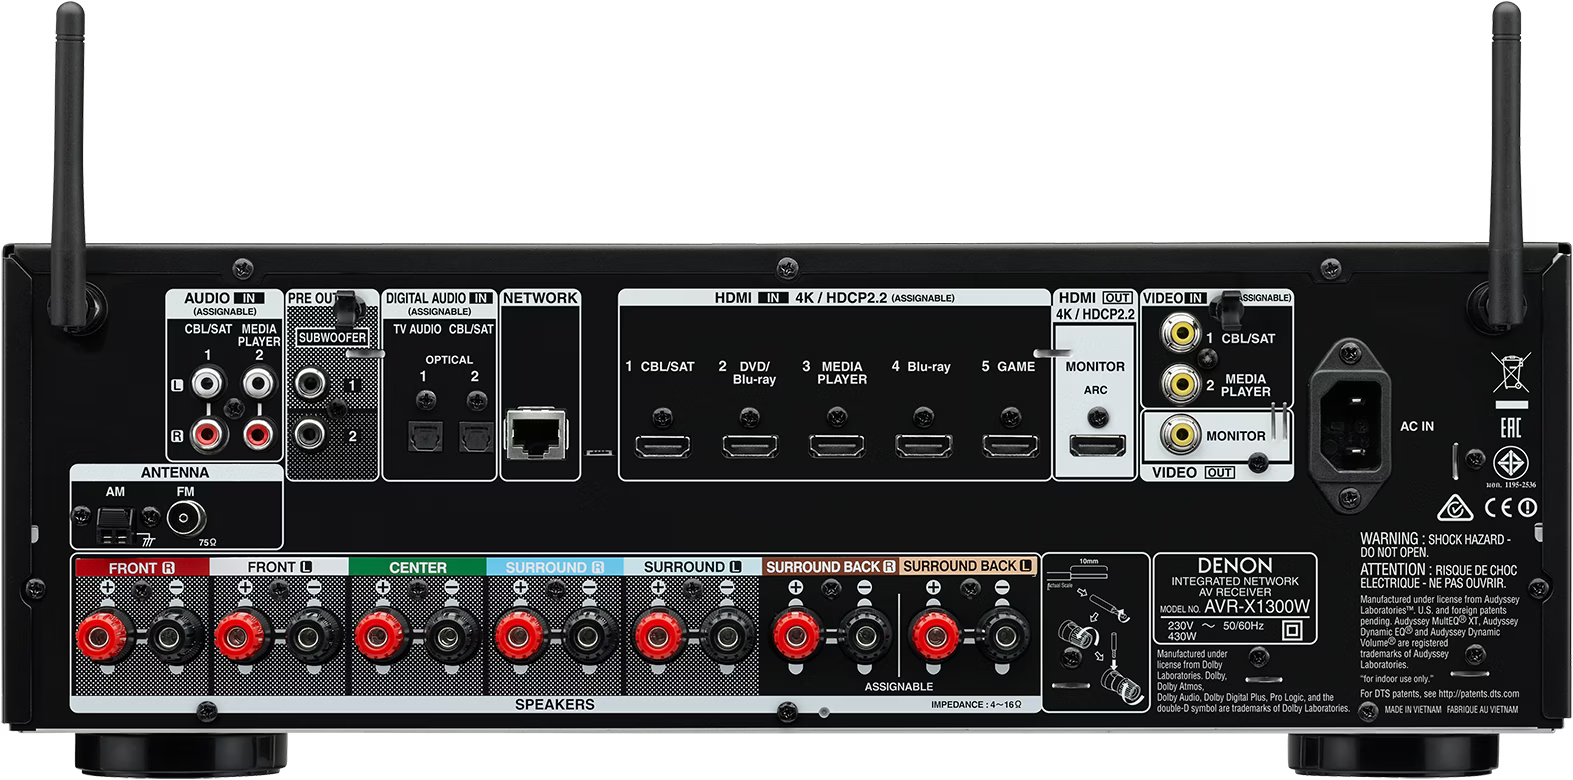Click the CENTER red positive terminal
The height and width of the screenshot is (780, 1573).
pyautogui.click(x=380, y=637)
